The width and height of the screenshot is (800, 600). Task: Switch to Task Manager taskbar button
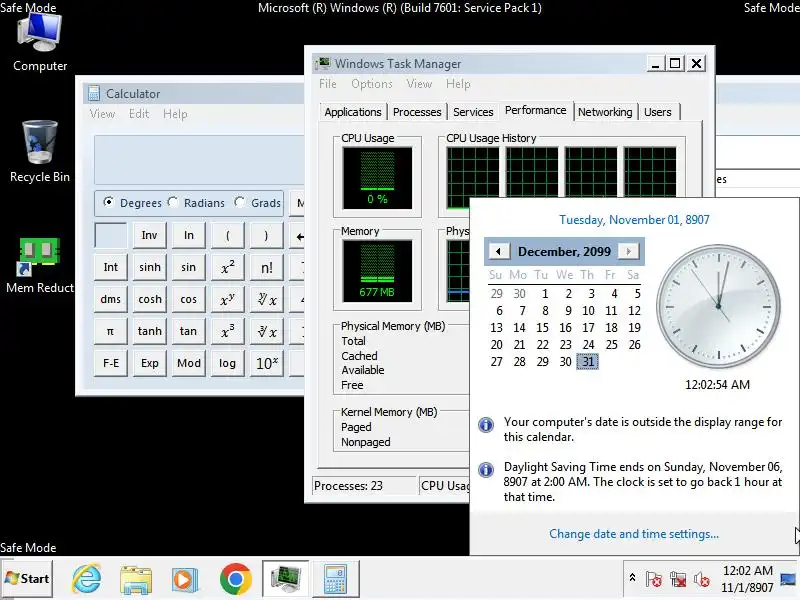(x=285, y=579)
